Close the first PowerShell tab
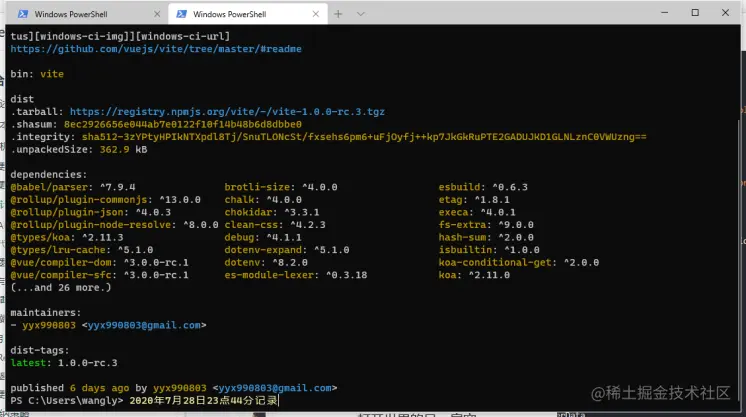 coord(157,14)
